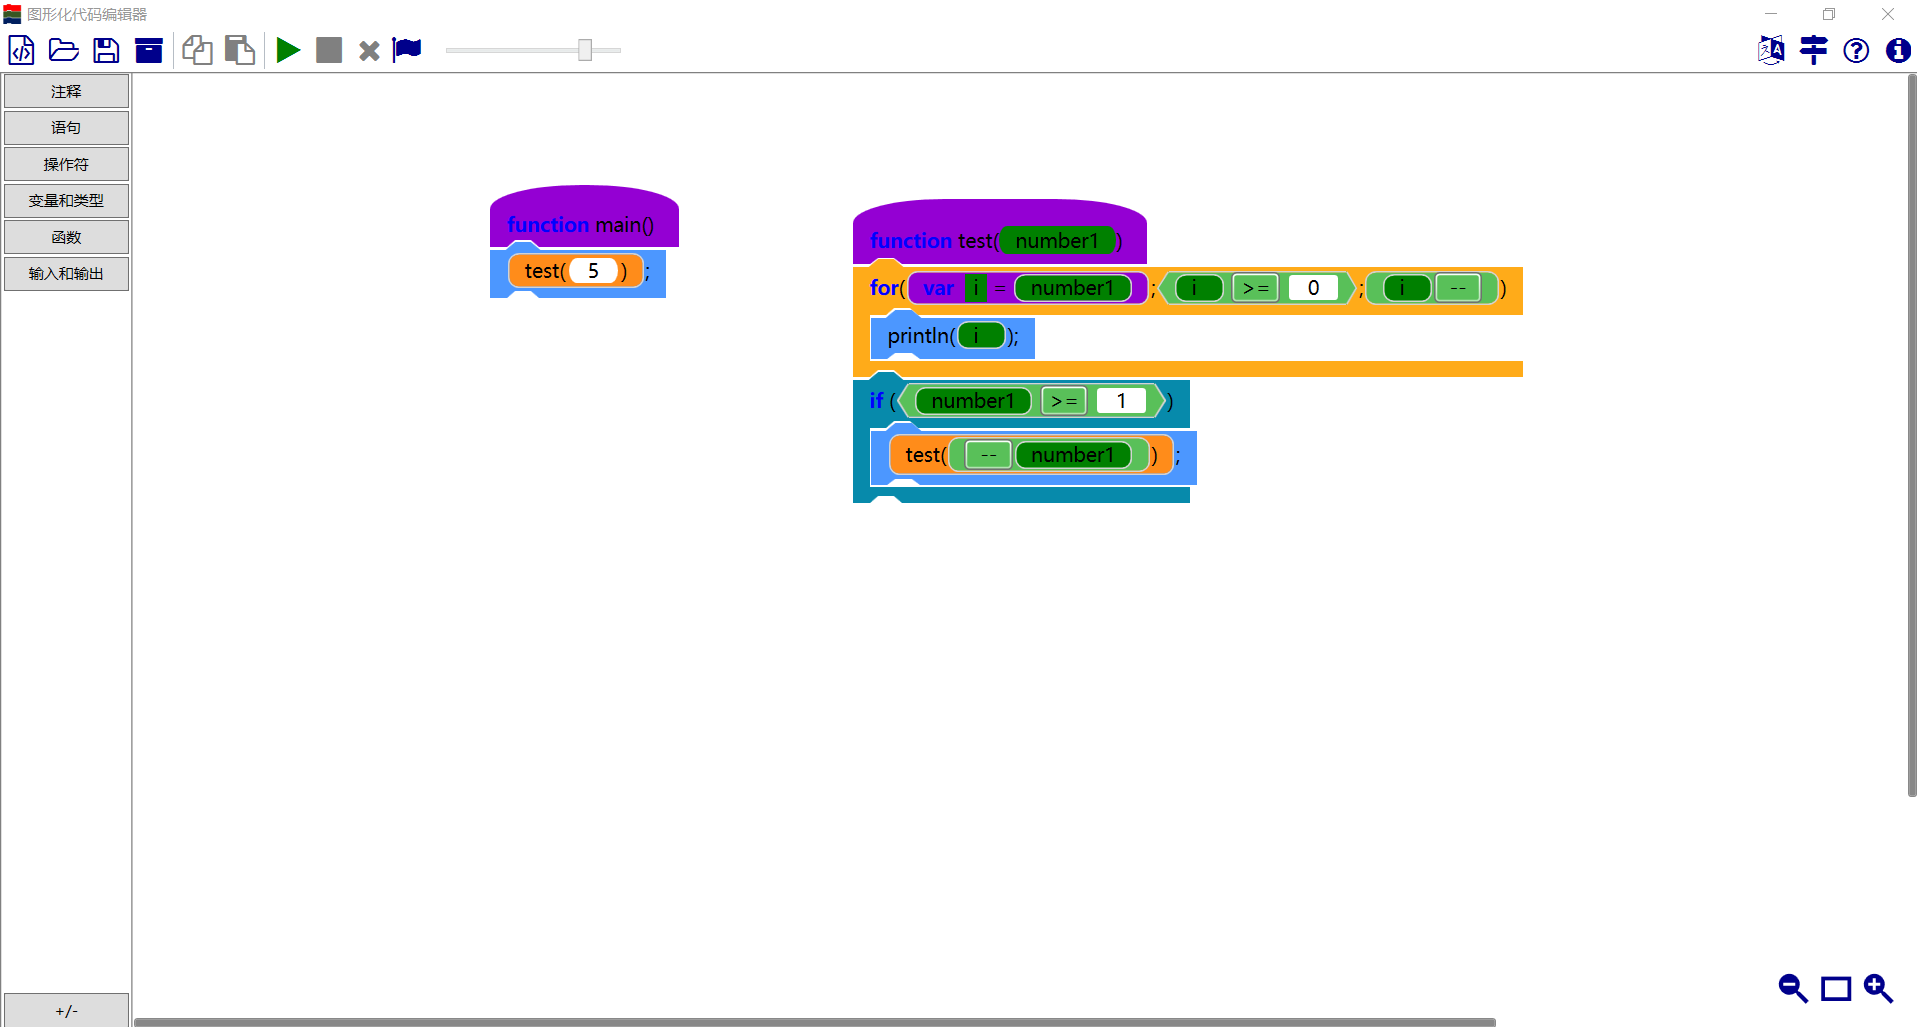Reset canvas zoom to fit
This screenshot has width=1917, height=1027.
(x=1836, y=989)
